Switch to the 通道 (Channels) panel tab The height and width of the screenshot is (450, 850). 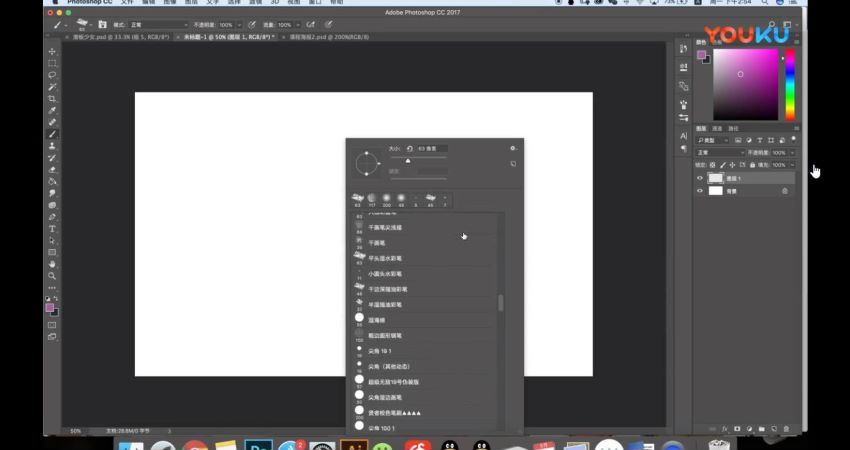[x=717, y=129]
